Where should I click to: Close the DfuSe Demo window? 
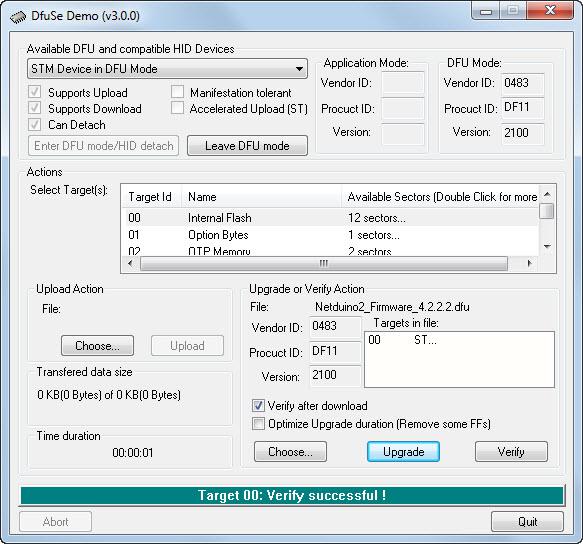pyautogui.click(x=550, y=10)
